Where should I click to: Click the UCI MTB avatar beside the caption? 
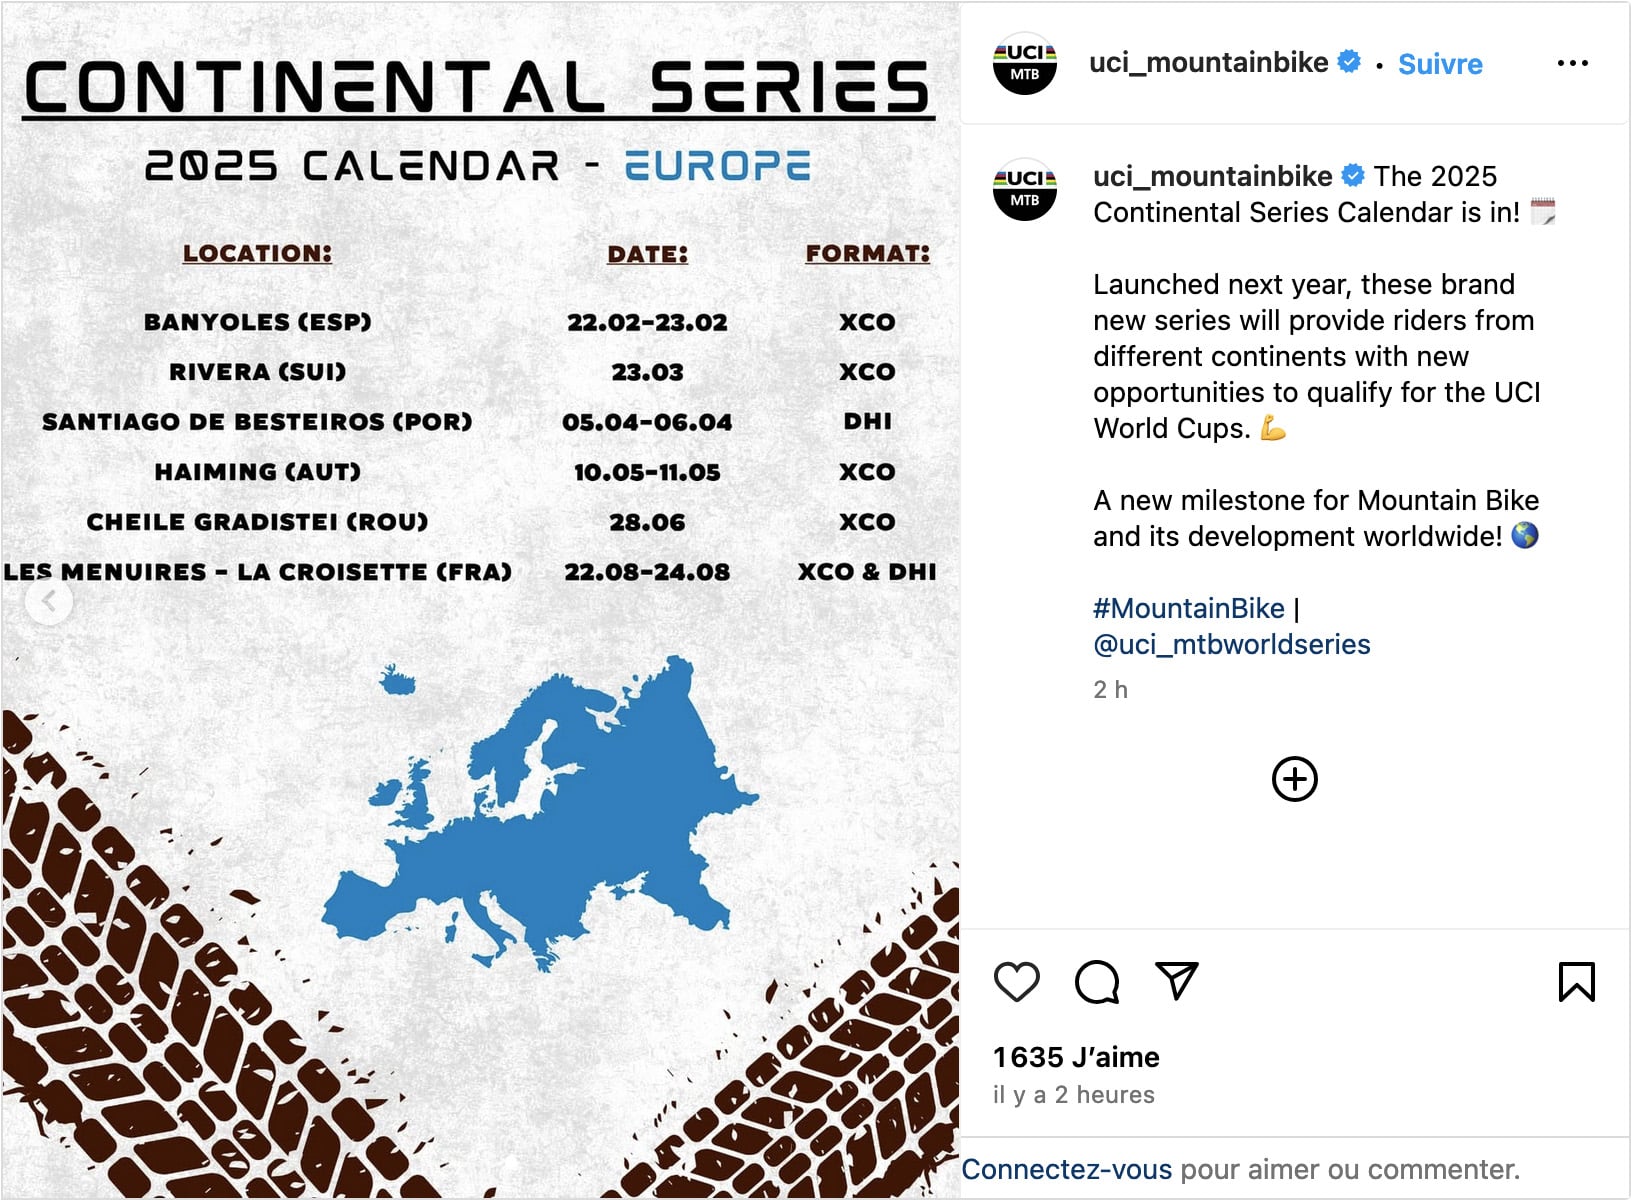1024,189
